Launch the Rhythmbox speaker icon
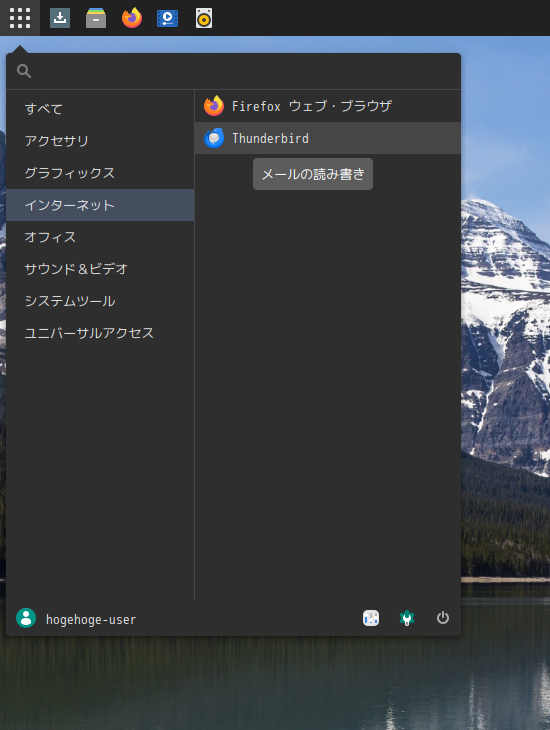Screen dimensions: 550x730 pos(204,18)
